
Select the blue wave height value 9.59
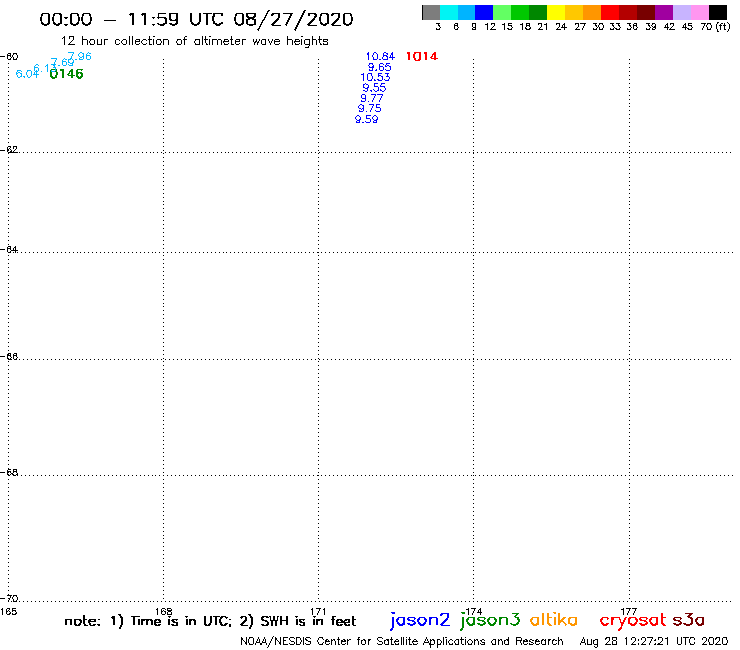coord(367,119)
